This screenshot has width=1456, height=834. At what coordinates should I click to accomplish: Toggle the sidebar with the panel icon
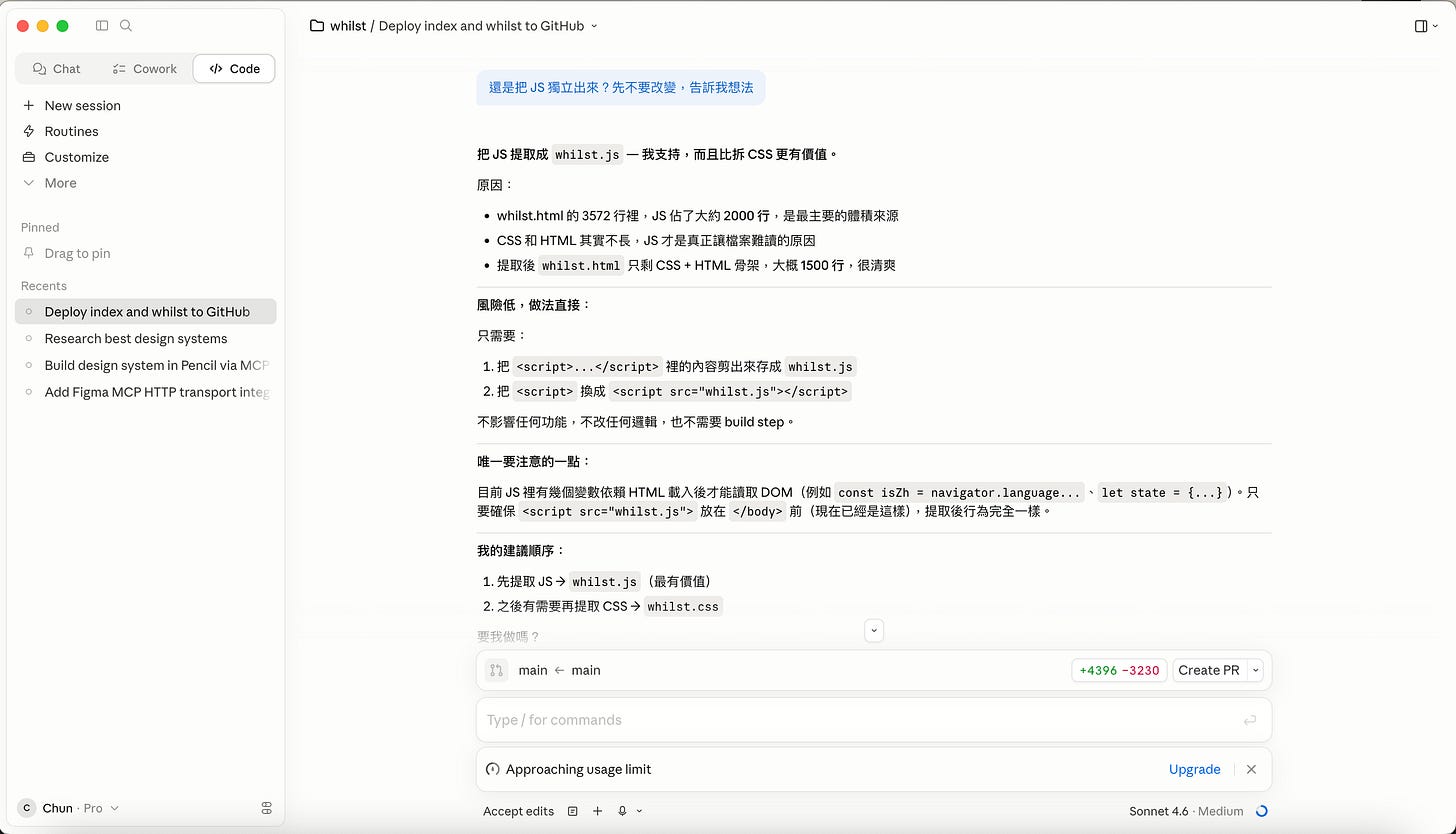coord(102,26)
